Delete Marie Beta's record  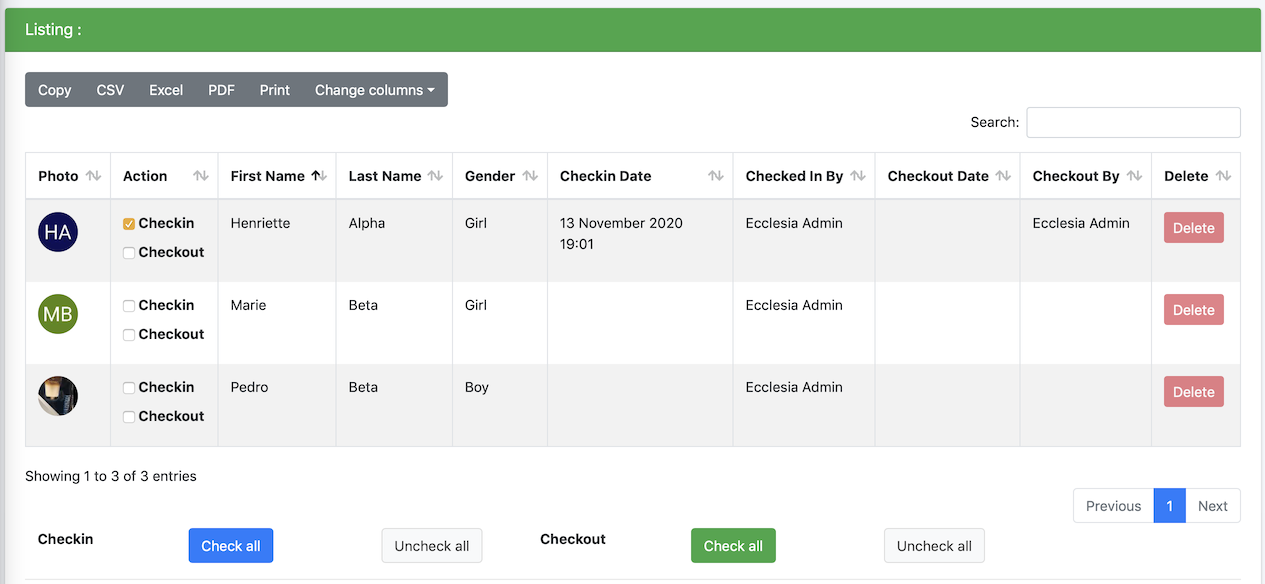1193,310
